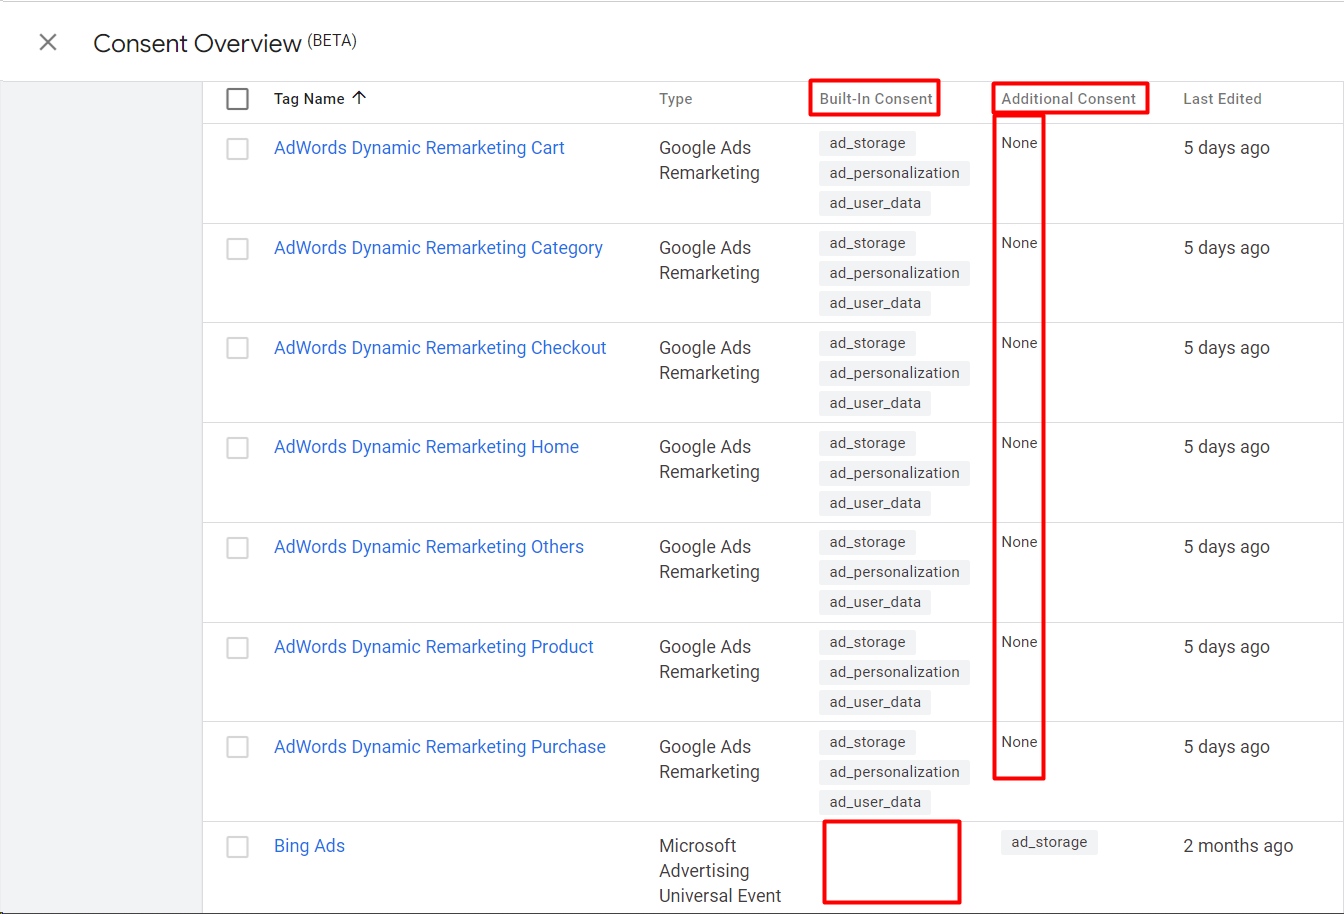This screenshot has width=1344, height=914.
Task: Check the AdWords Dynamic Remarketing Purchase checkbox
Action: point(237,747)
